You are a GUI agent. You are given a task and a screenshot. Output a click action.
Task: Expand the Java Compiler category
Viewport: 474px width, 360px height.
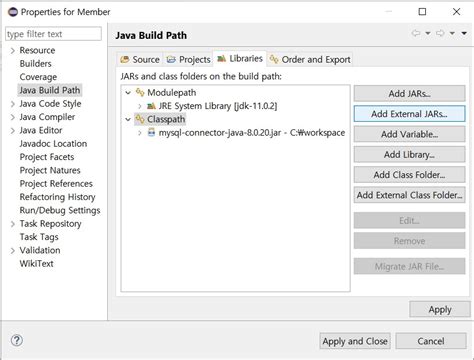tap(13, 117)
